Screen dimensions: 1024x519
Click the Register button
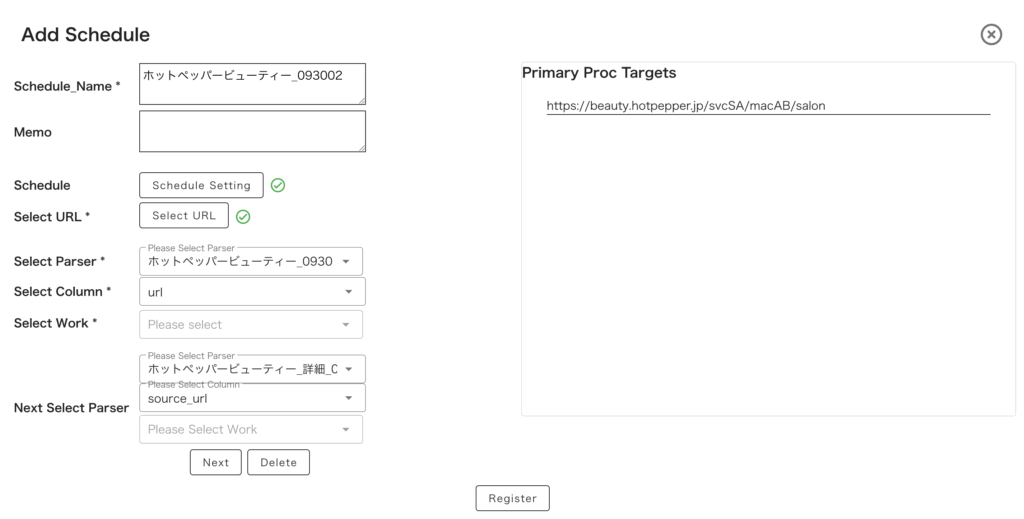pos(512,498)
